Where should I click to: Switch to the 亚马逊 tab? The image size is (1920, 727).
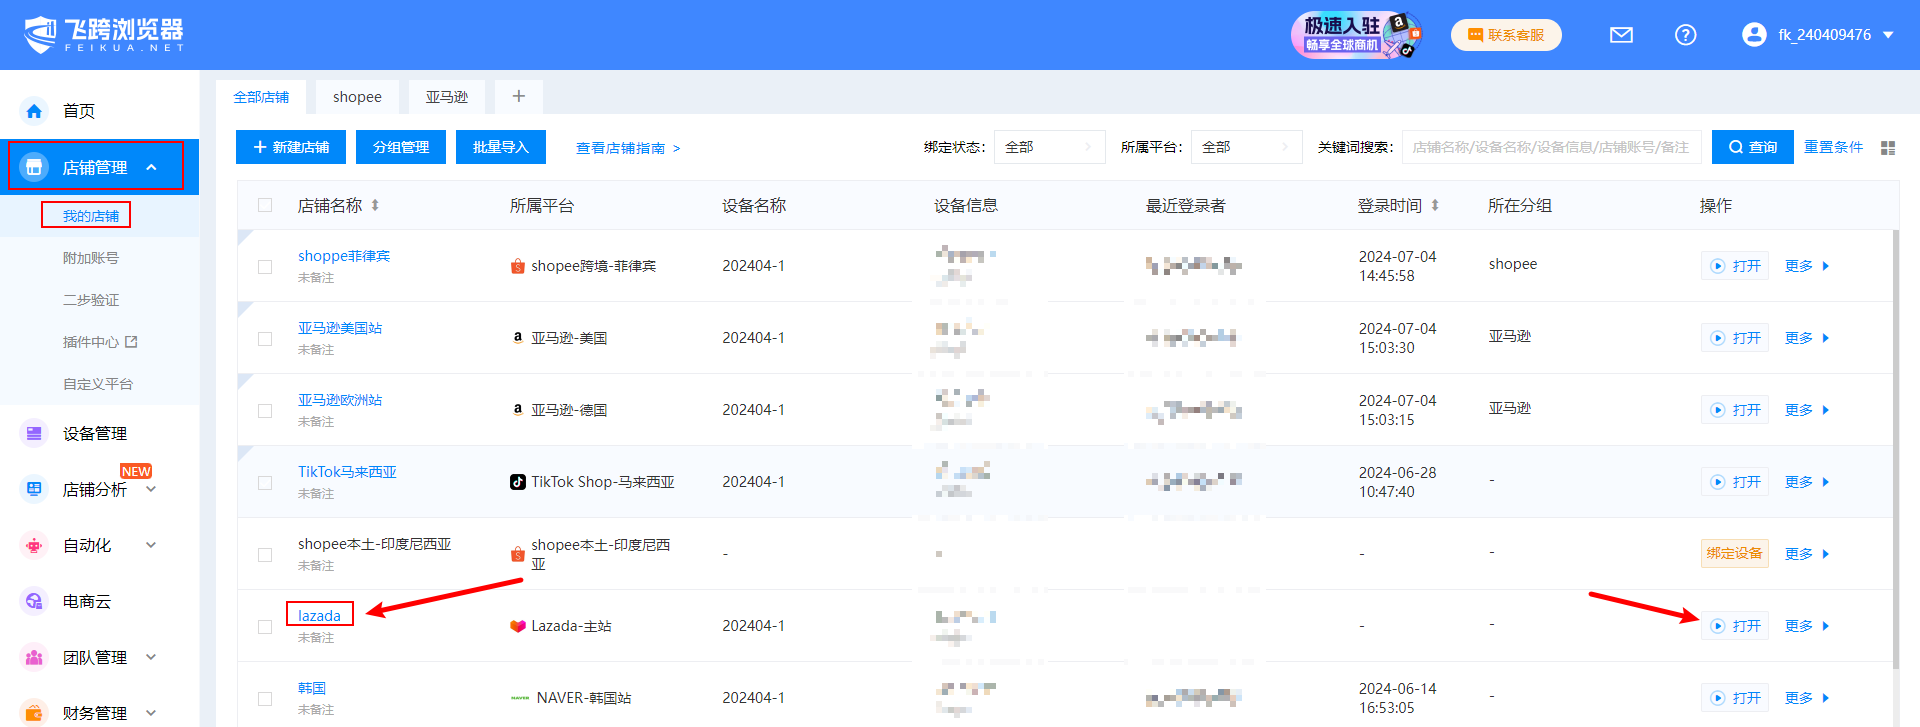[x=446, y=97]
